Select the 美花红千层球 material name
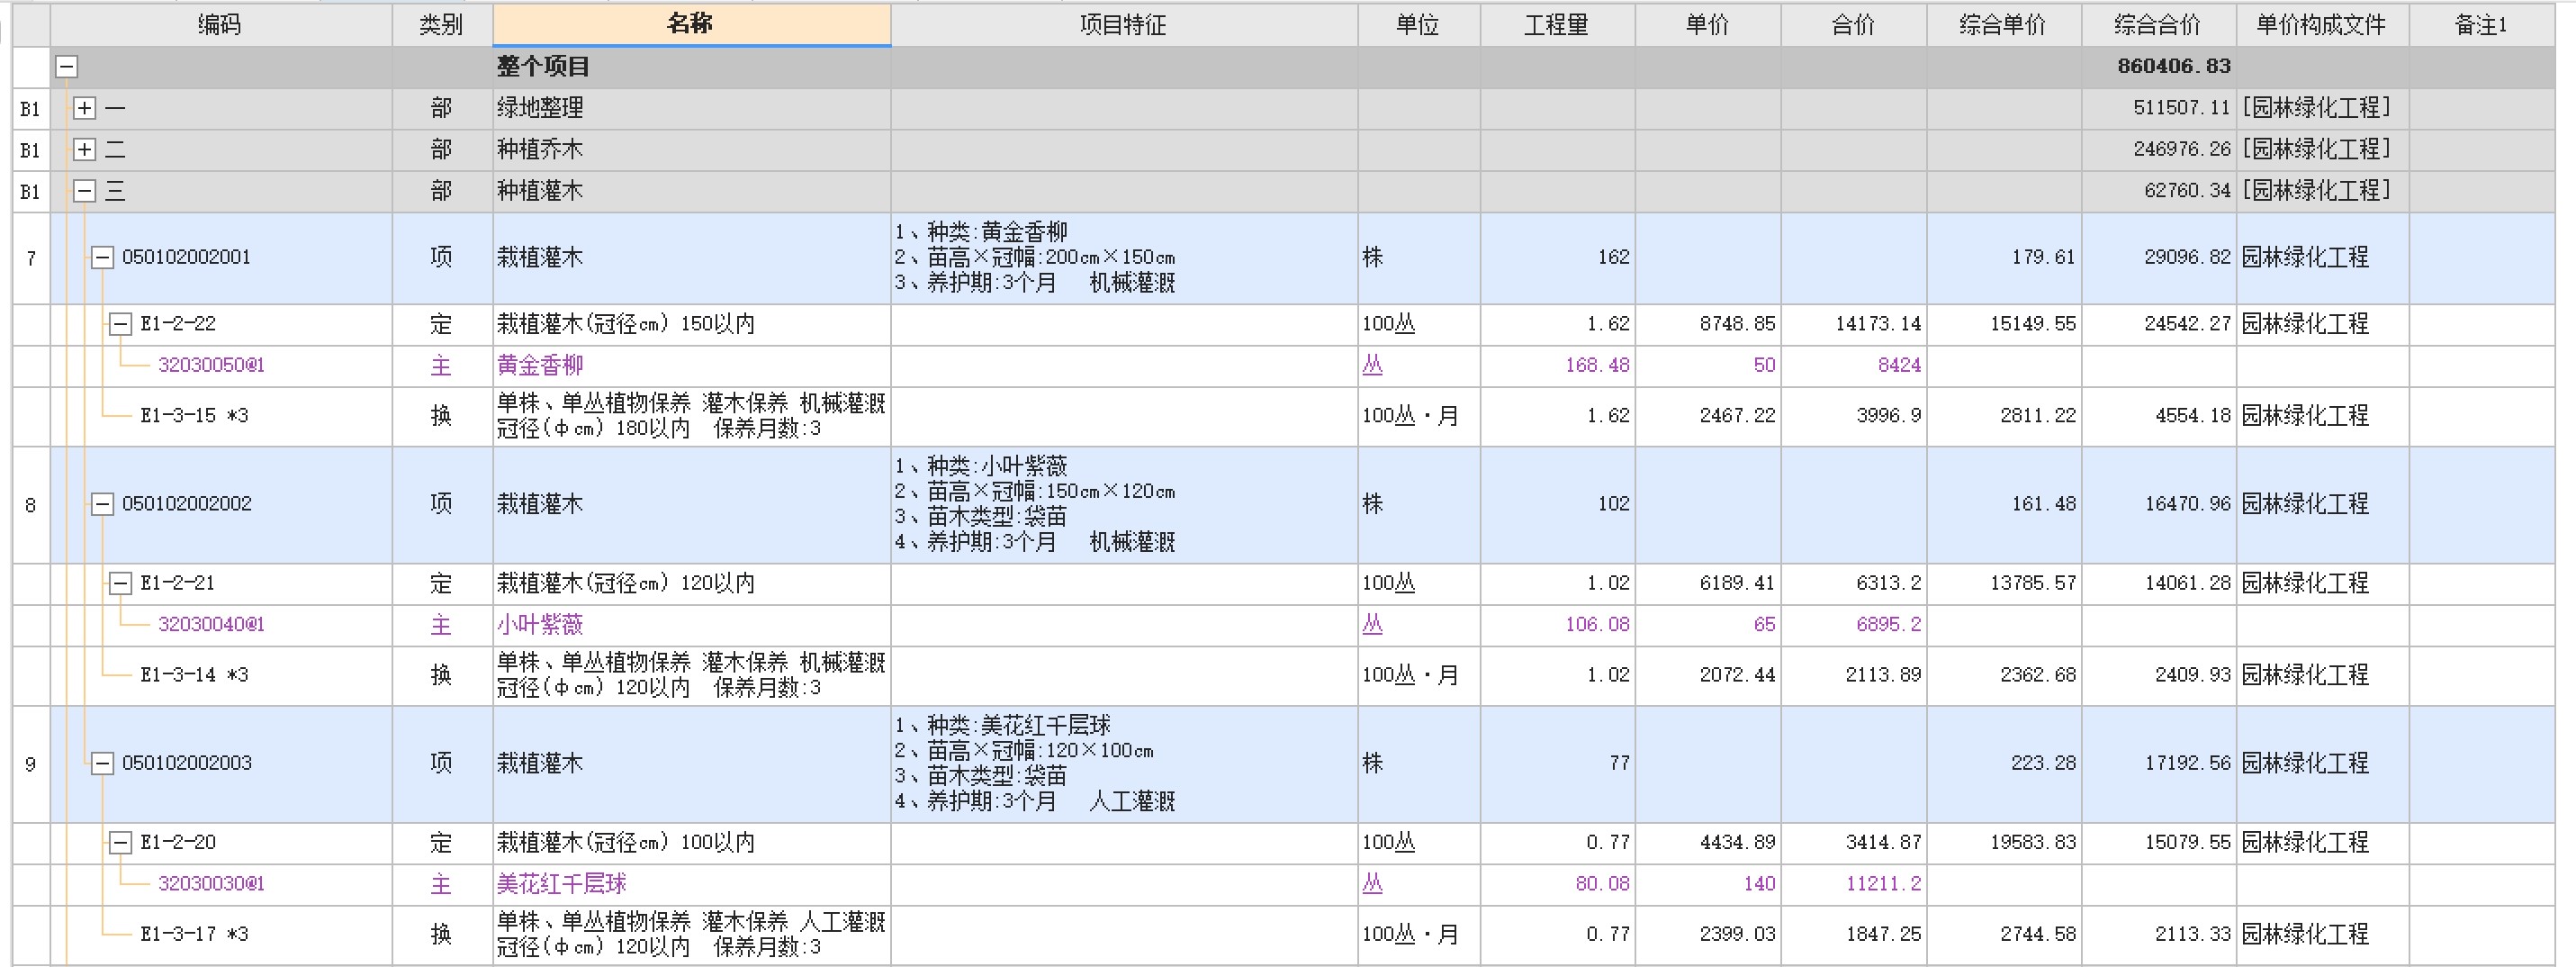Image resolution: width=2576 pixels, height=967 pixels. pyautogui.click(x=562, y=884)
